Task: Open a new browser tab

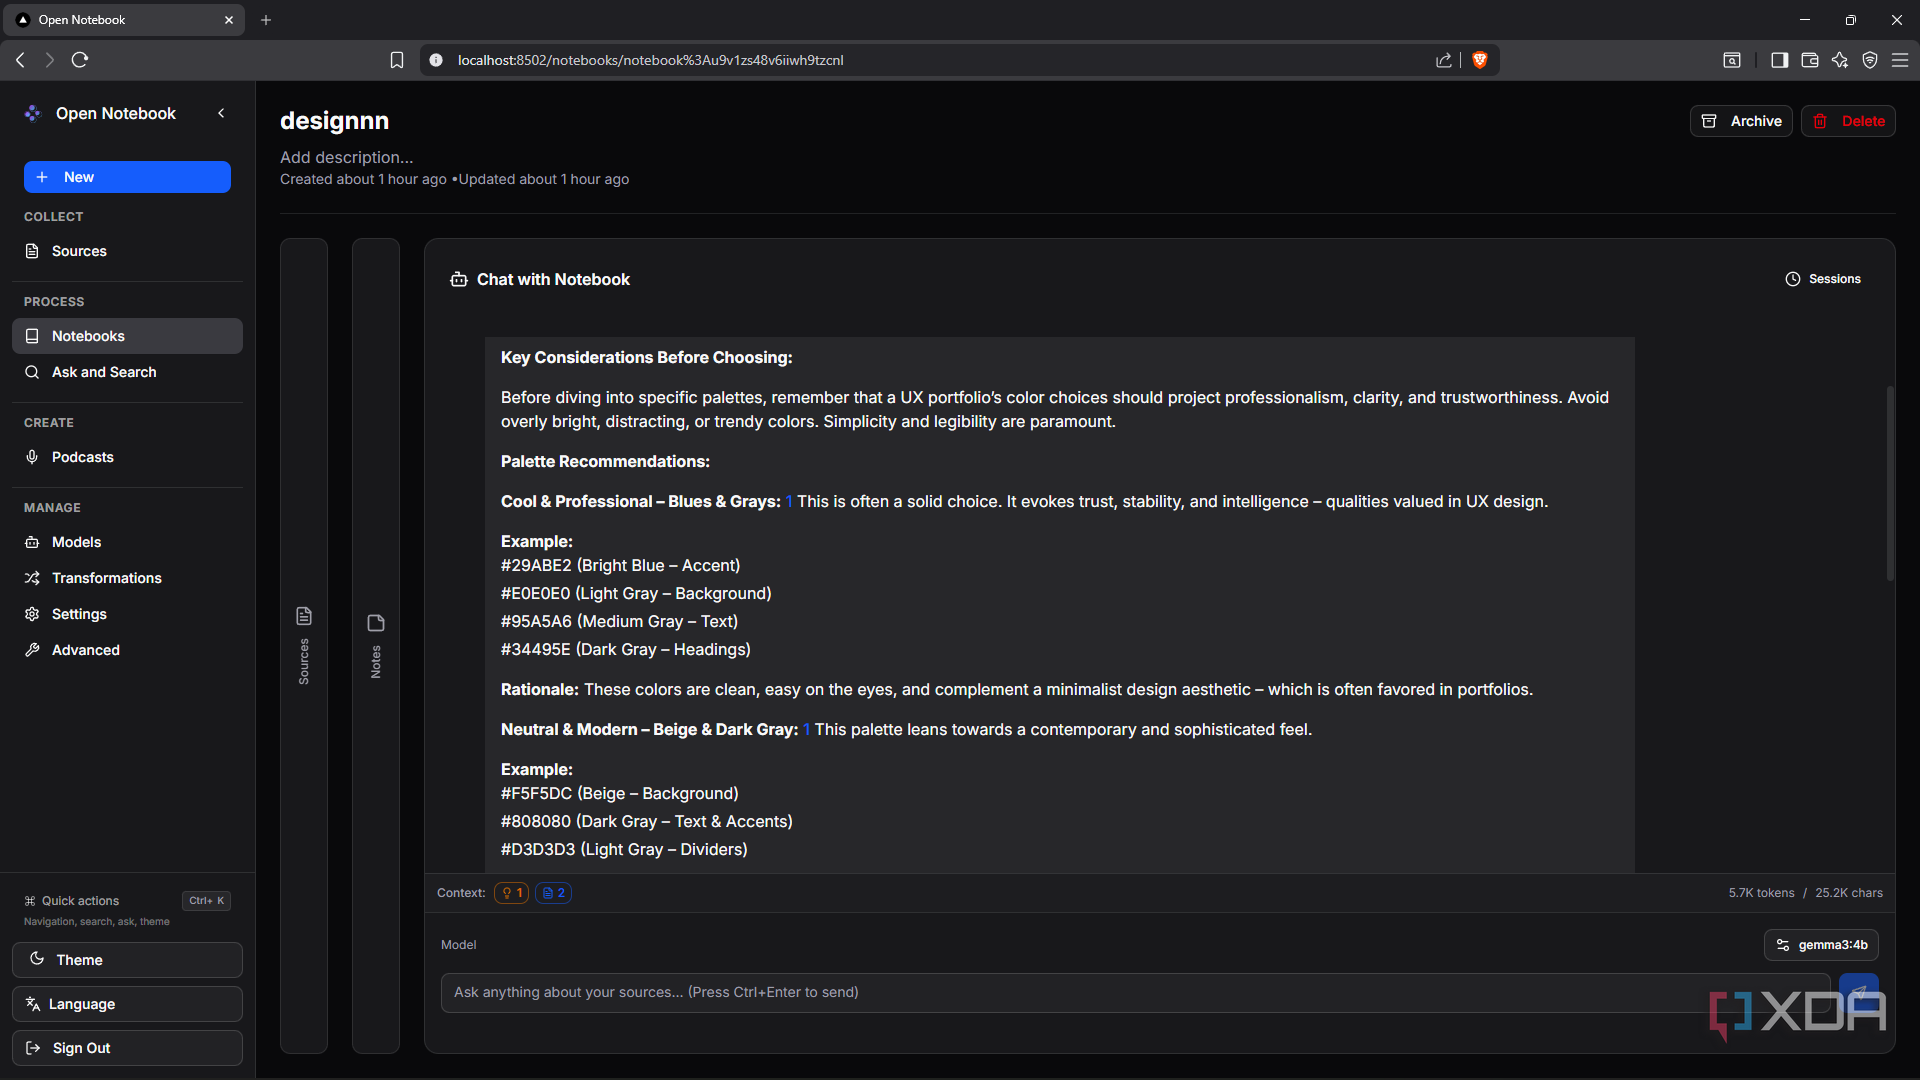Action: pos(266,20)
